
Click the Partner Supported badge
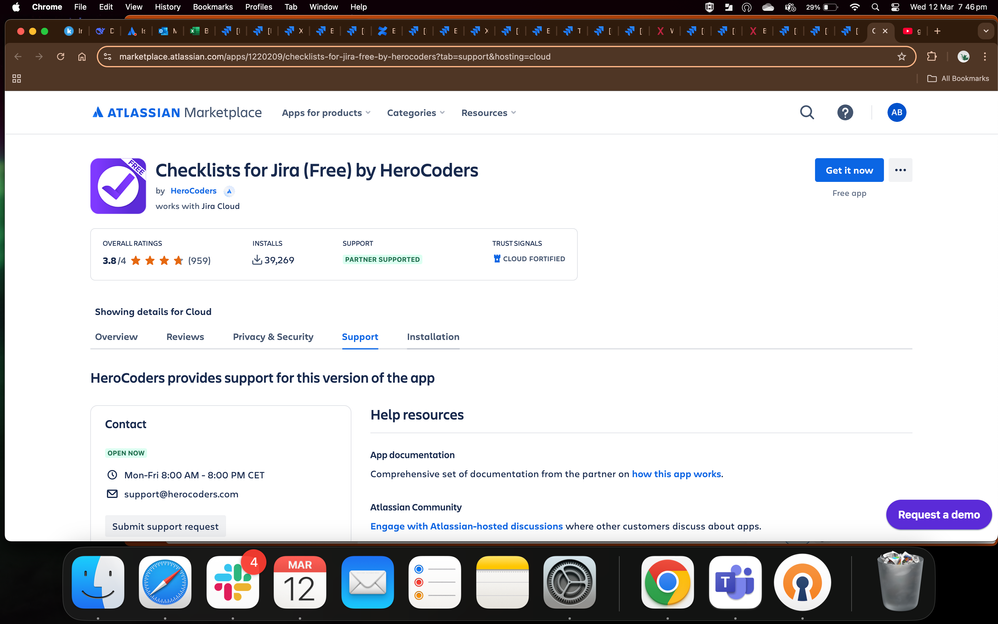click(382, 260)
